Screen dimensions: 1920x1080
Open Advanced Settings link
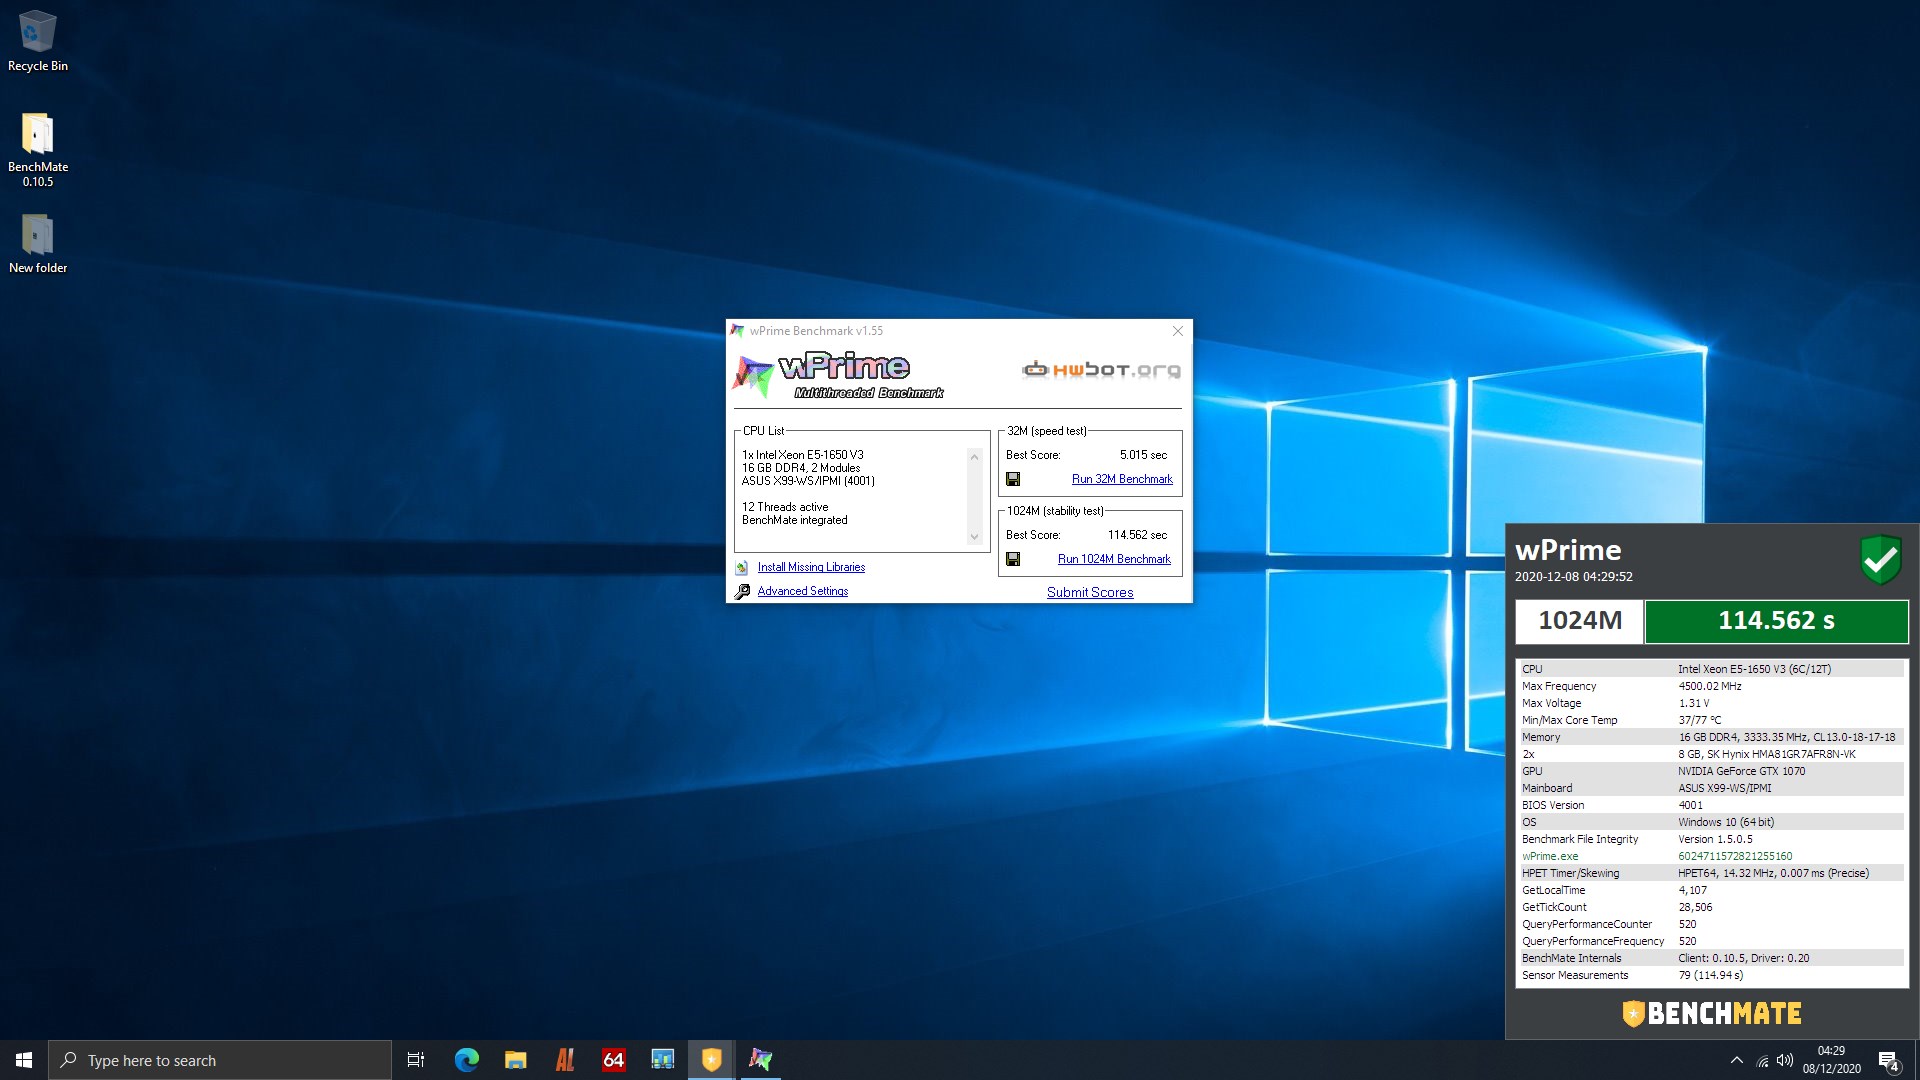point(802,591)
